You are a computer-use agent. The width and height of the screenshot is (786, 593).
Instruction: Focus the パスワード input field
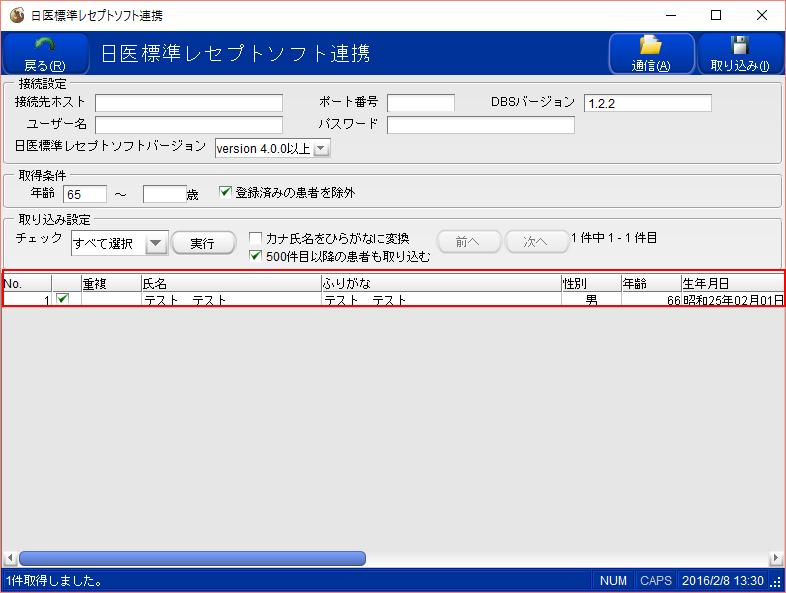481,125
